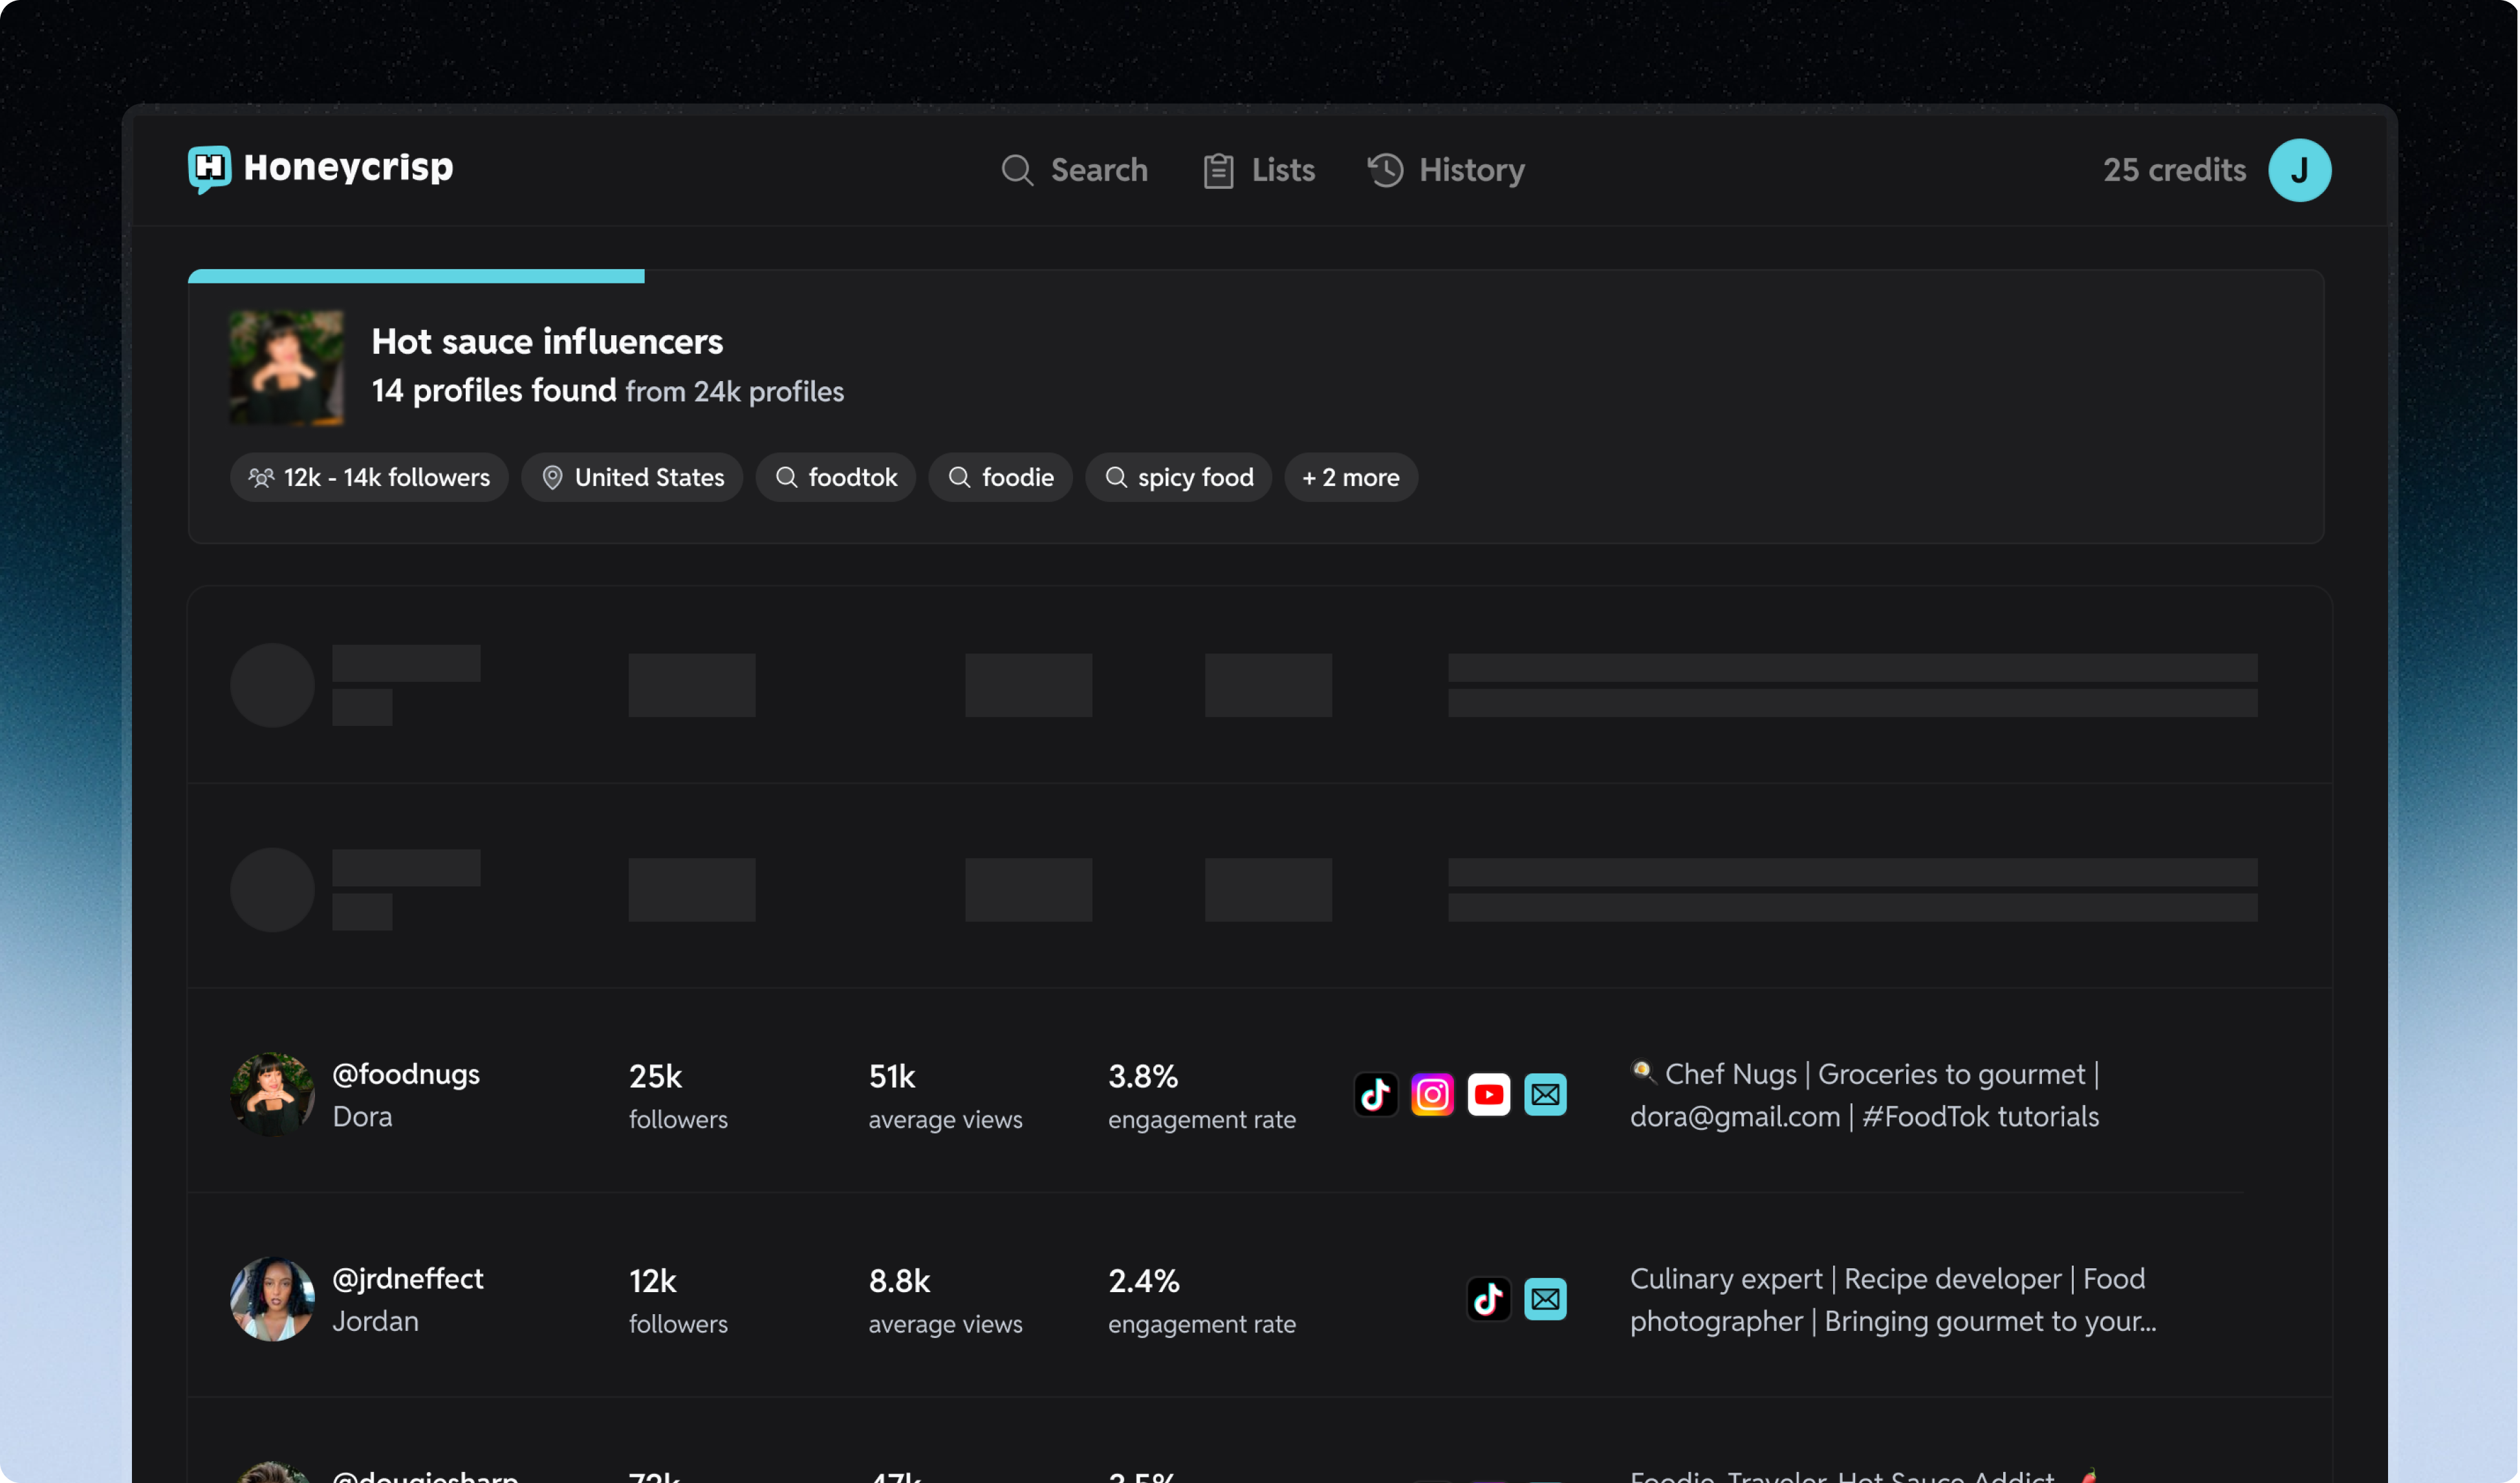Open TikTok icon for @foodnugs

pyautogui.click(x=1375, y=1094)
